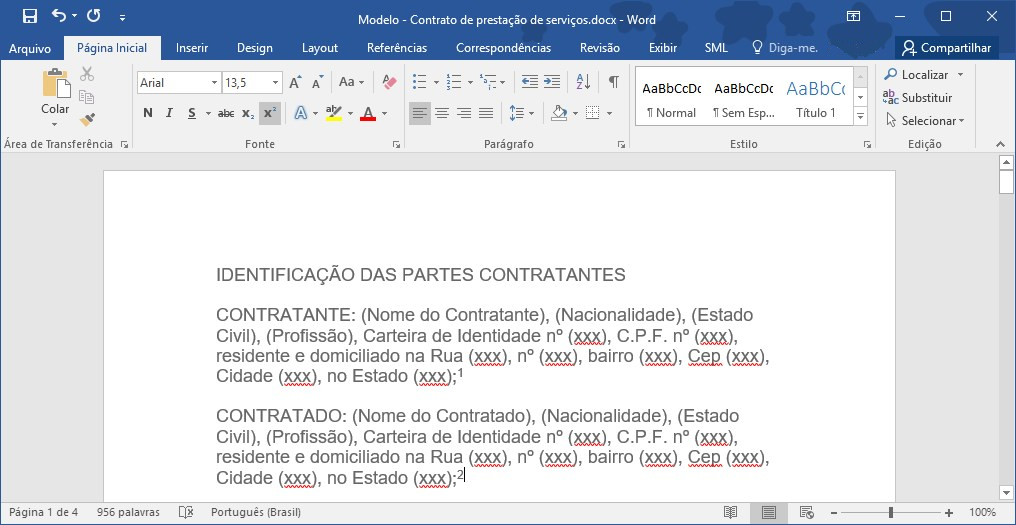Click the Compartilhar button

(946, 48)
